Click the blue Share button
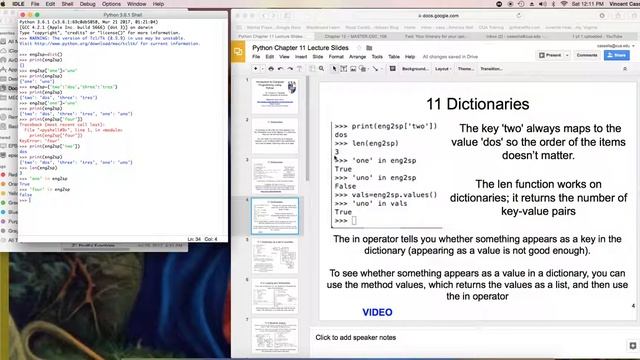 pos(616,55)
